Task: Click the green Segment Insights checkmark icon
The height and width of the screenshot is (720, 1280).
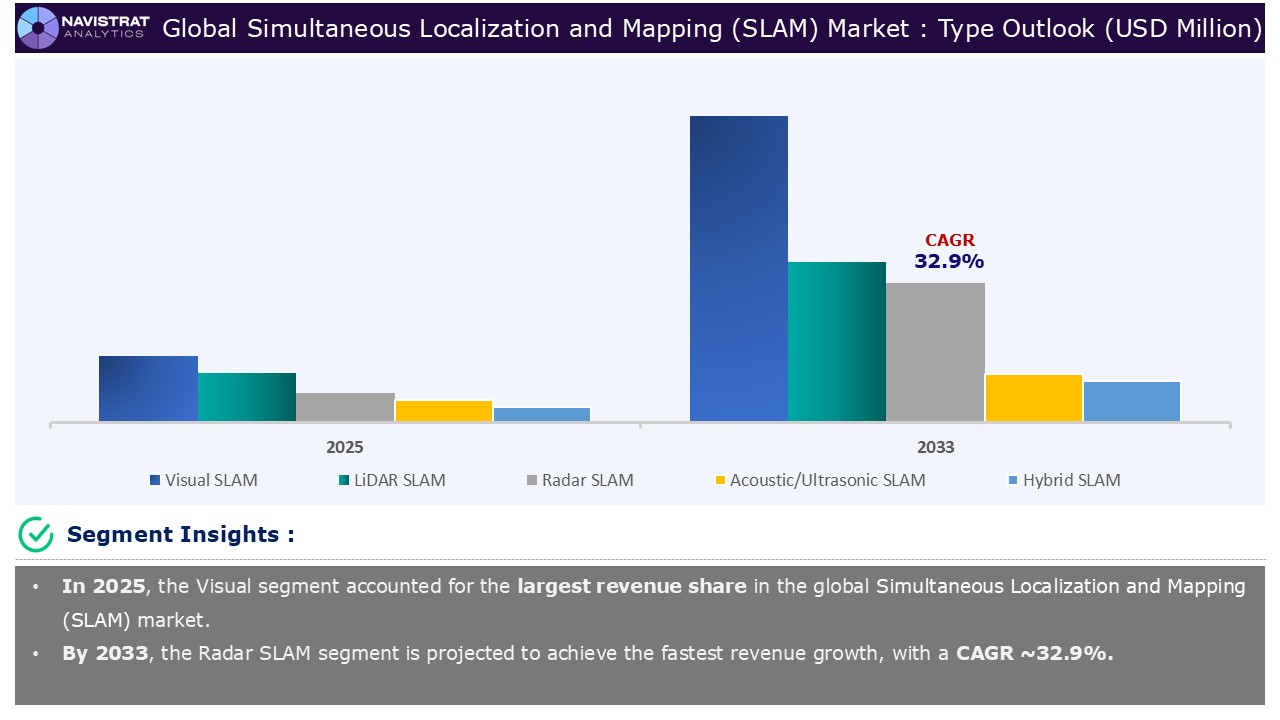Action: (x=33, y=534)
